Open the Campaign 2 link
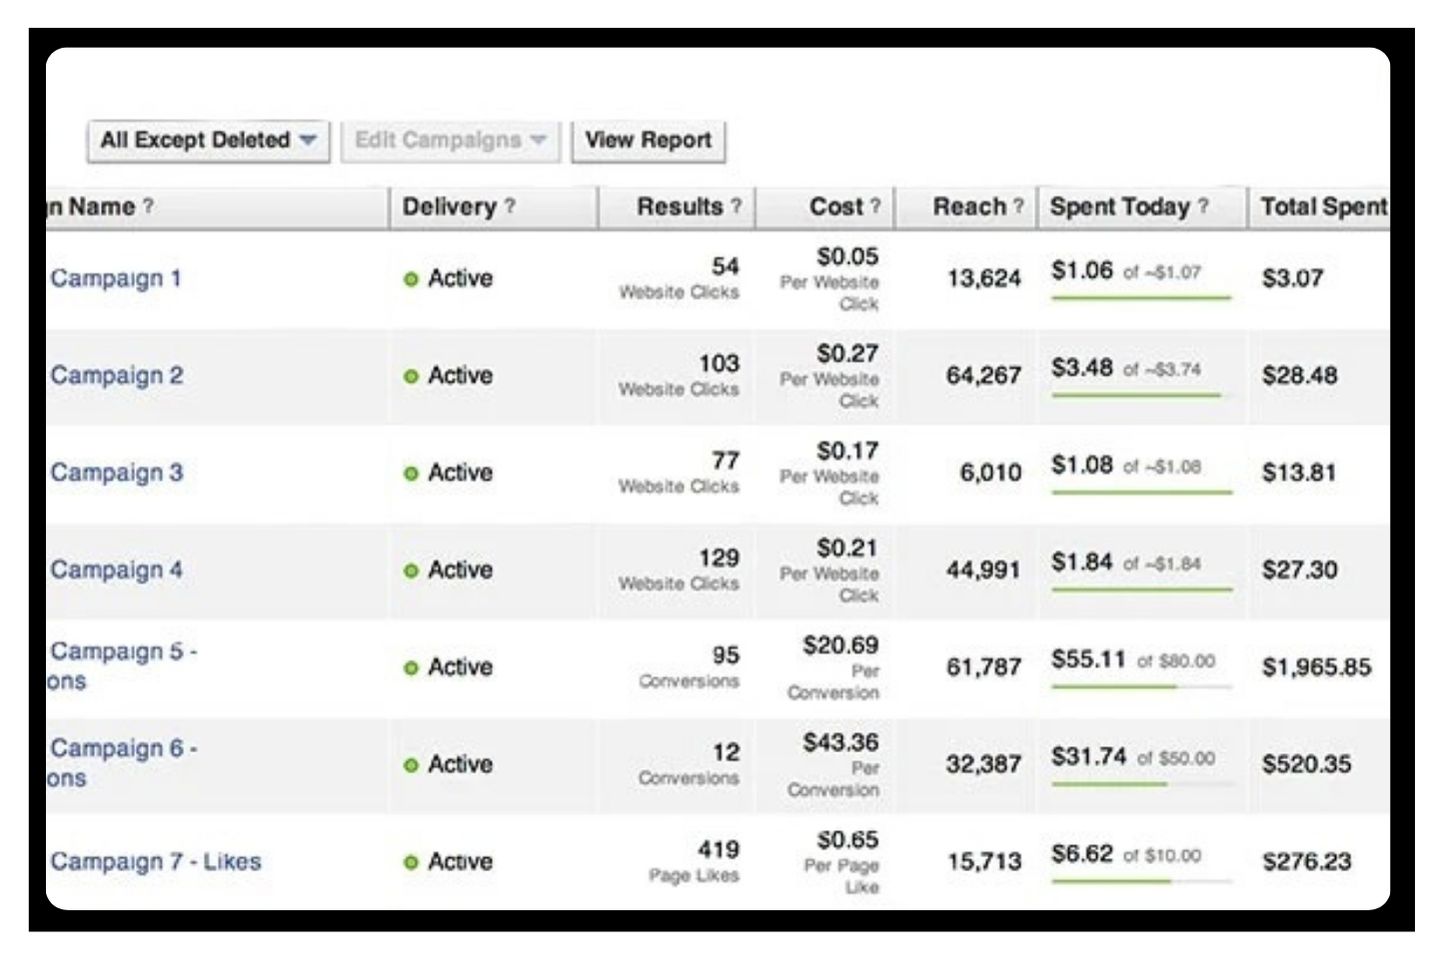This screenshot has height=962, width=1444. pos(116,375)
